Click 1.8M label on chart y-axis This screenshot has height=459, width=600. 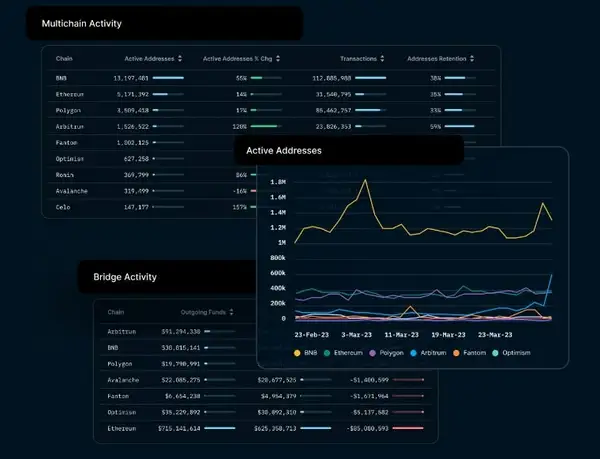pyautogui.click(x=278, y=182)
